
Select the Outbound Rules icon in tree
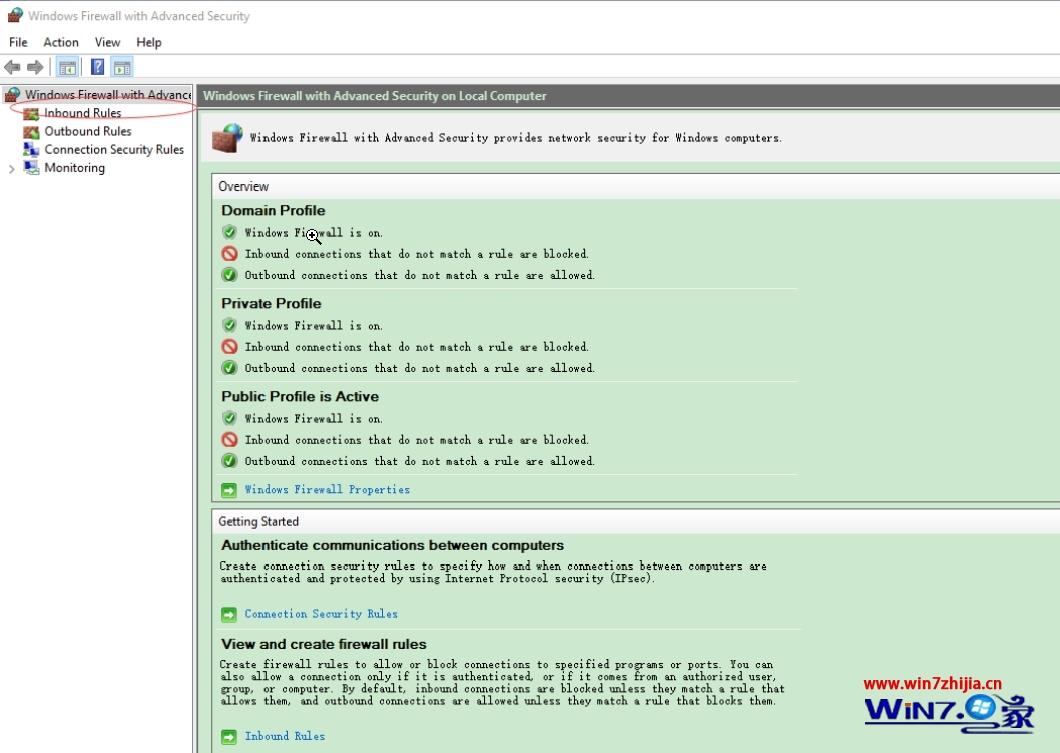[31, 132]
